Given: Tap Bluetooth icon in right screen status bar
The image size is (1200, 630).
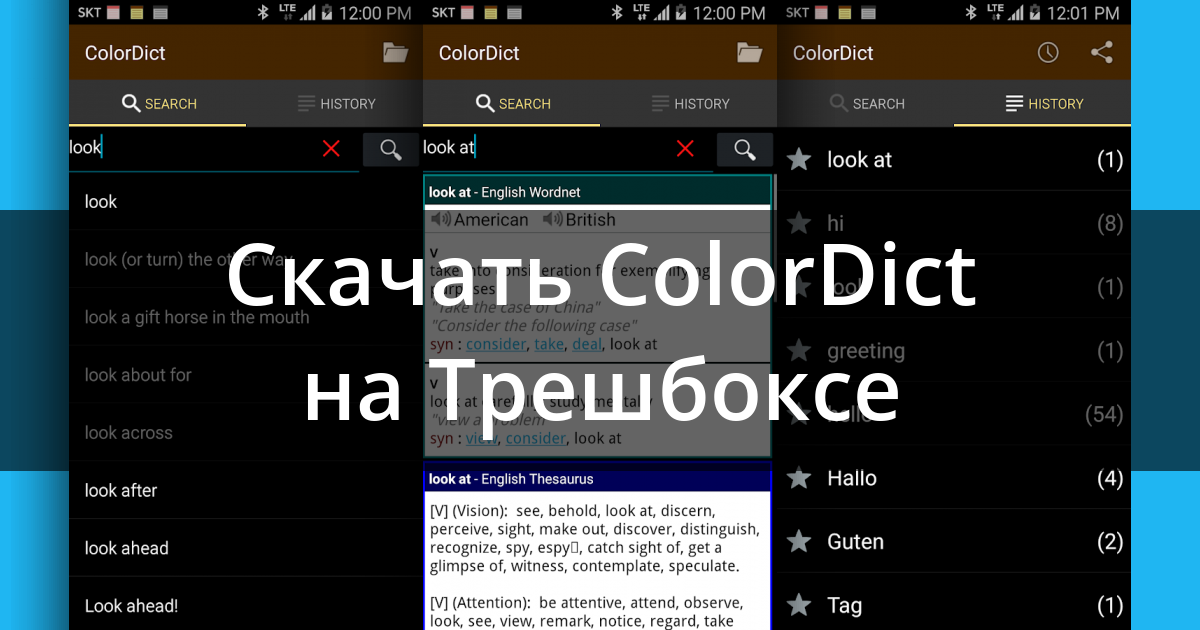Looking at the screenshot, I should (x=971, y=13).
